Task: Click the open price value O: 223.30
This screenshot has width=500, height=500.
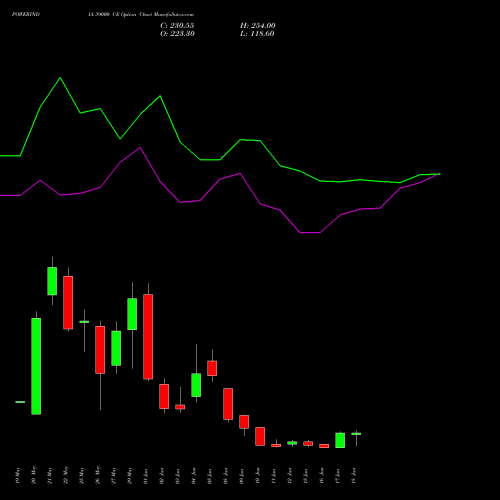Action: (x=177, y=34)
